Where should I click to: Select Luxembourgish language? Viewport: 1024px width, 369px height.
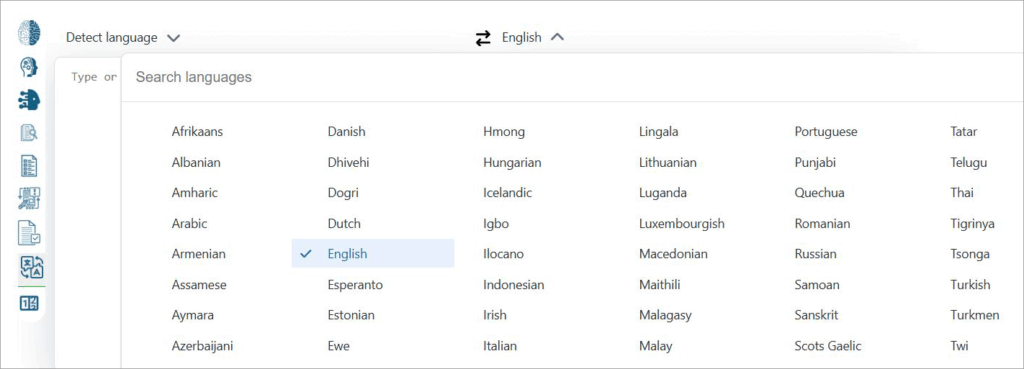click(x=682, y=224)
